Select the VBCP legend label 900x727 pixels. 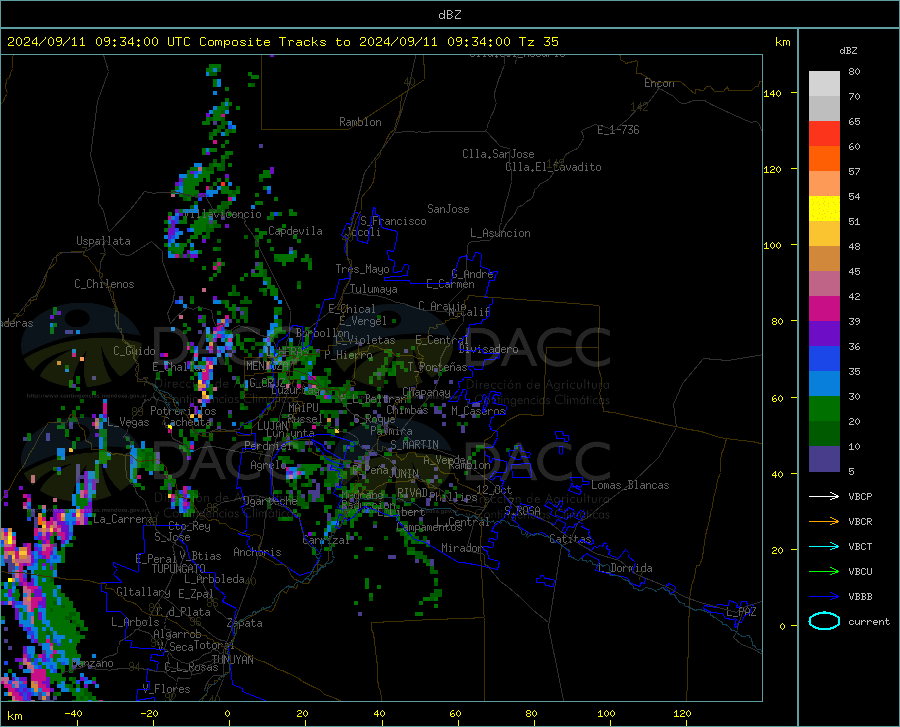click(x=860, y=497)
